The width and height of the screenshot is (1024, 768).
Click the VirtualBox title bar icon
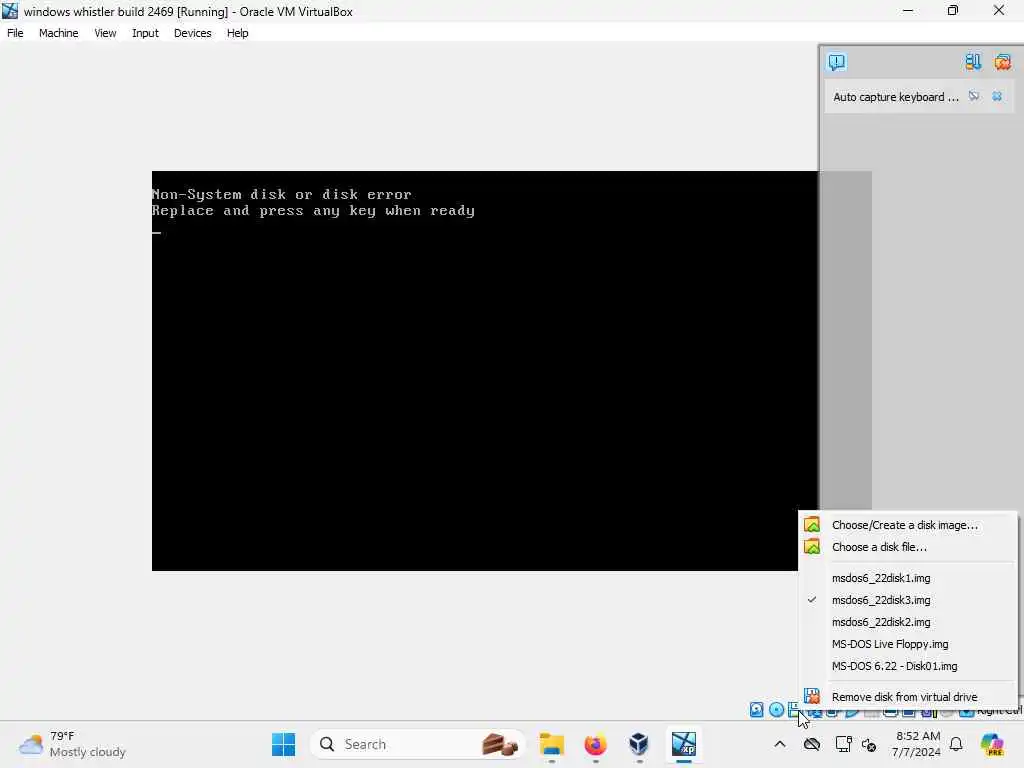(10, 11)
